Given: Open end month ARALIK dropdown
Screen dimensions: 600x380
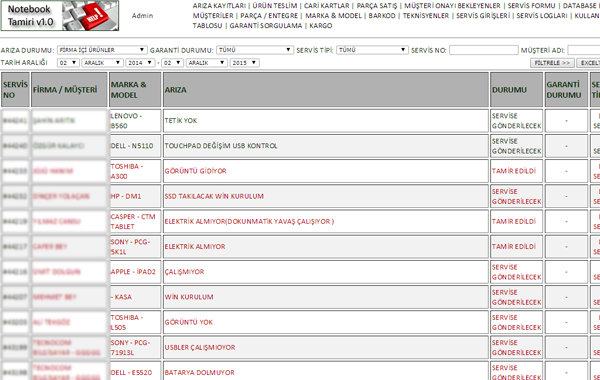Looking at the screenshot, I should [x=207, y=63].
